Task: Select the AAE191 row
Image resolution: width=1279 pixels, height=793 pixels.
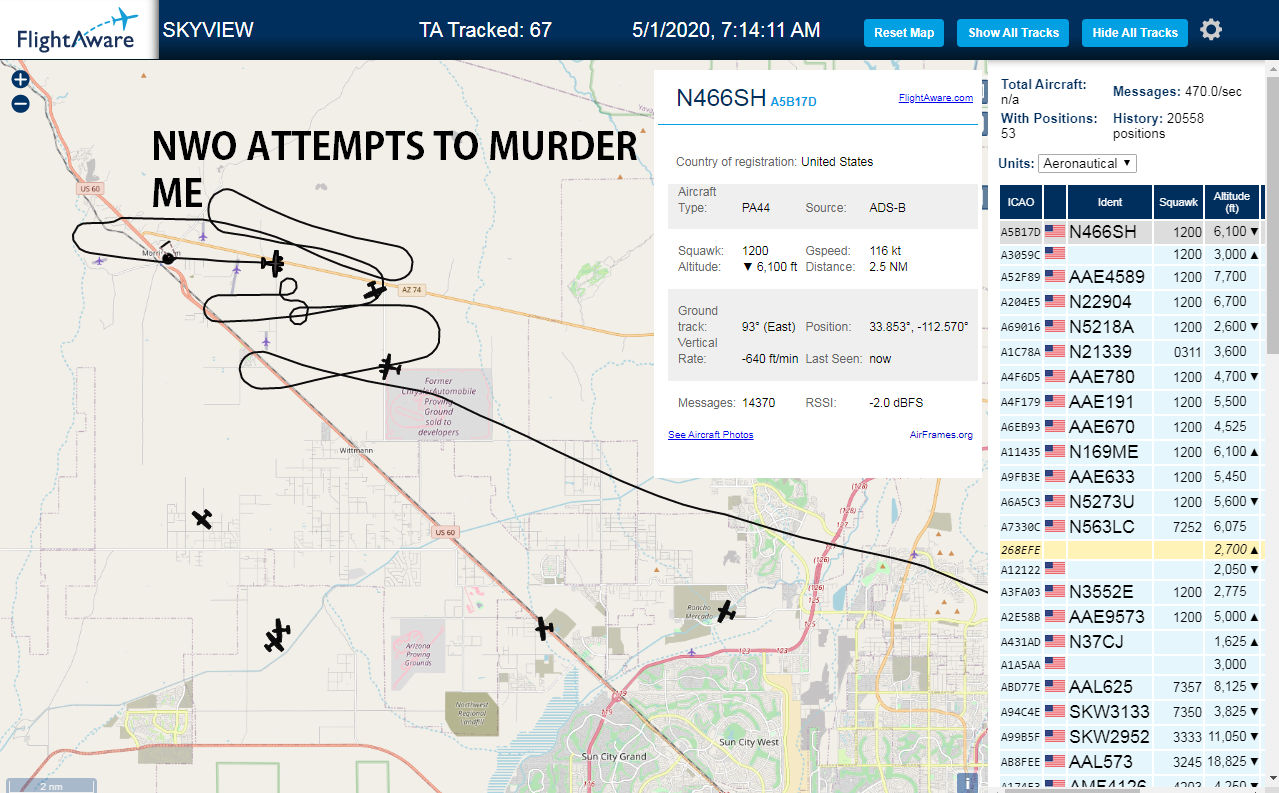Action: click(x=1131, y=402)
